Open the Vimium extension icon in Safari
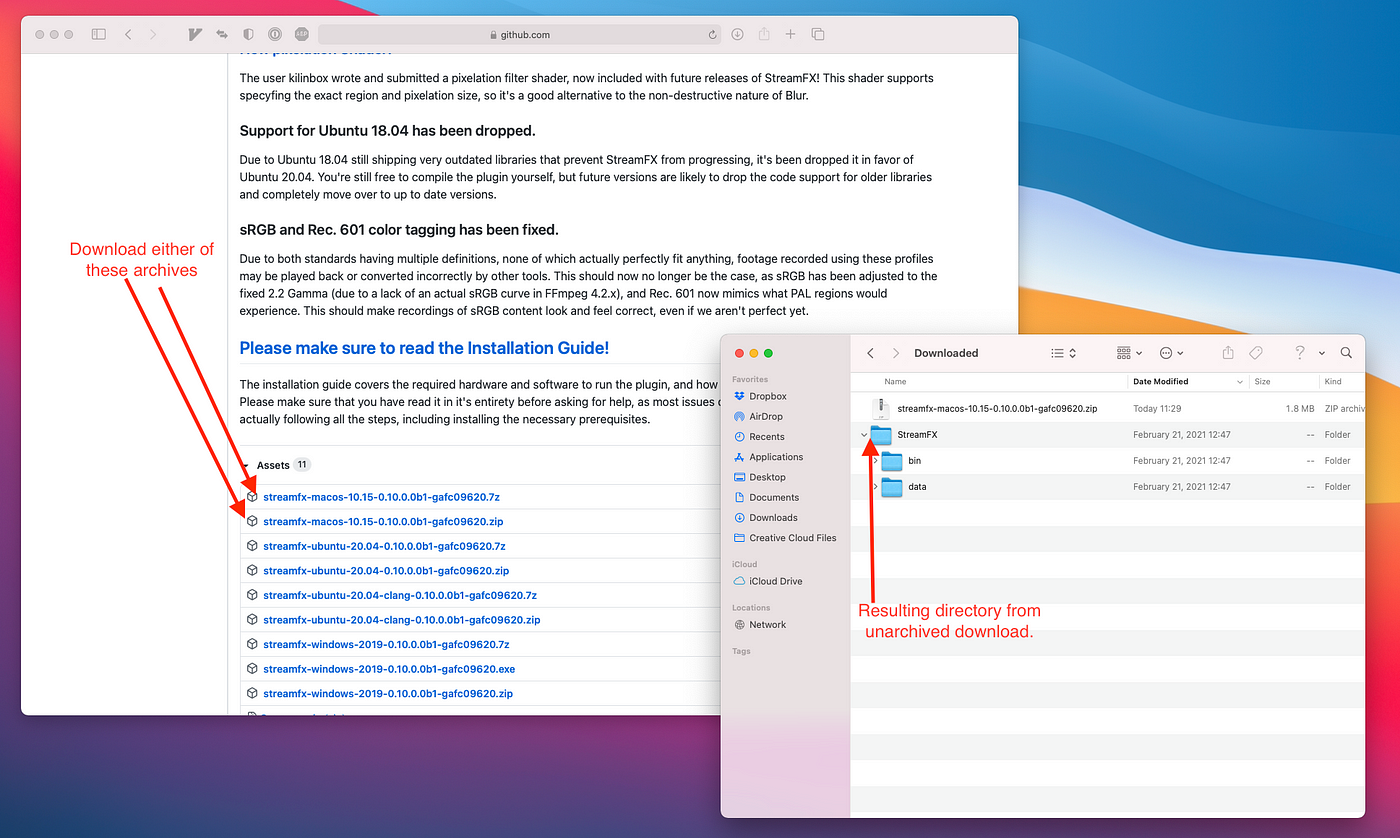This screenshot has width=1400, height=838. pyautogui.click(x=195, y=34)
